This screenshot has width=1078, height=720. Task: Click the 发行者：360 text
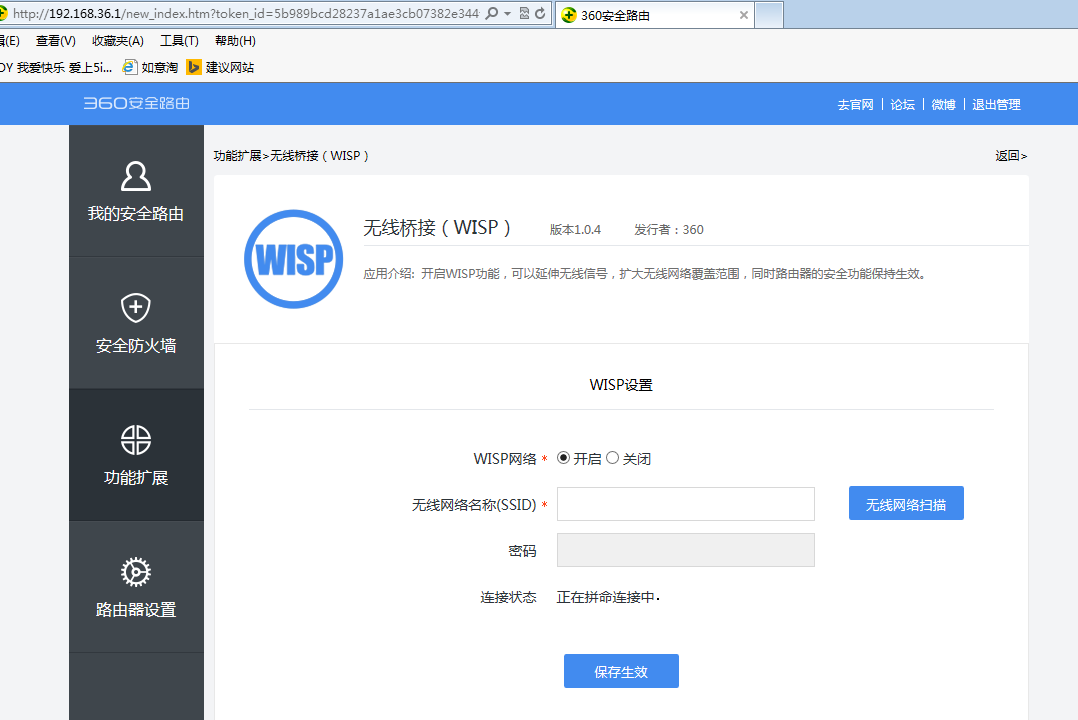pos(669,230)
